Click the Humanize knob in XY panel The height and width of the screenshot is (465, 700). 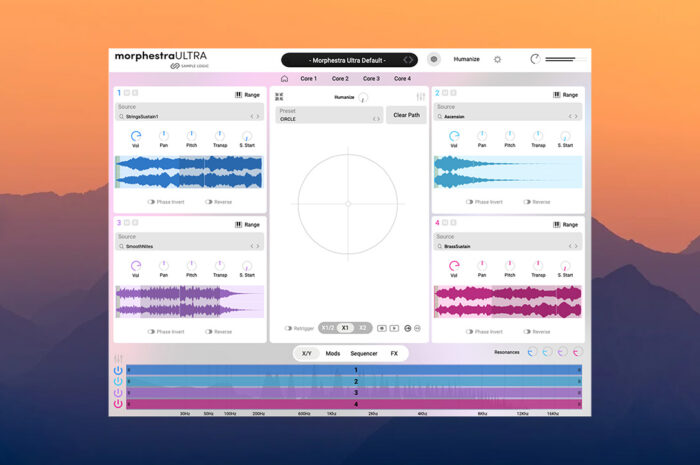pyautogui.click(x=363, y=97)
